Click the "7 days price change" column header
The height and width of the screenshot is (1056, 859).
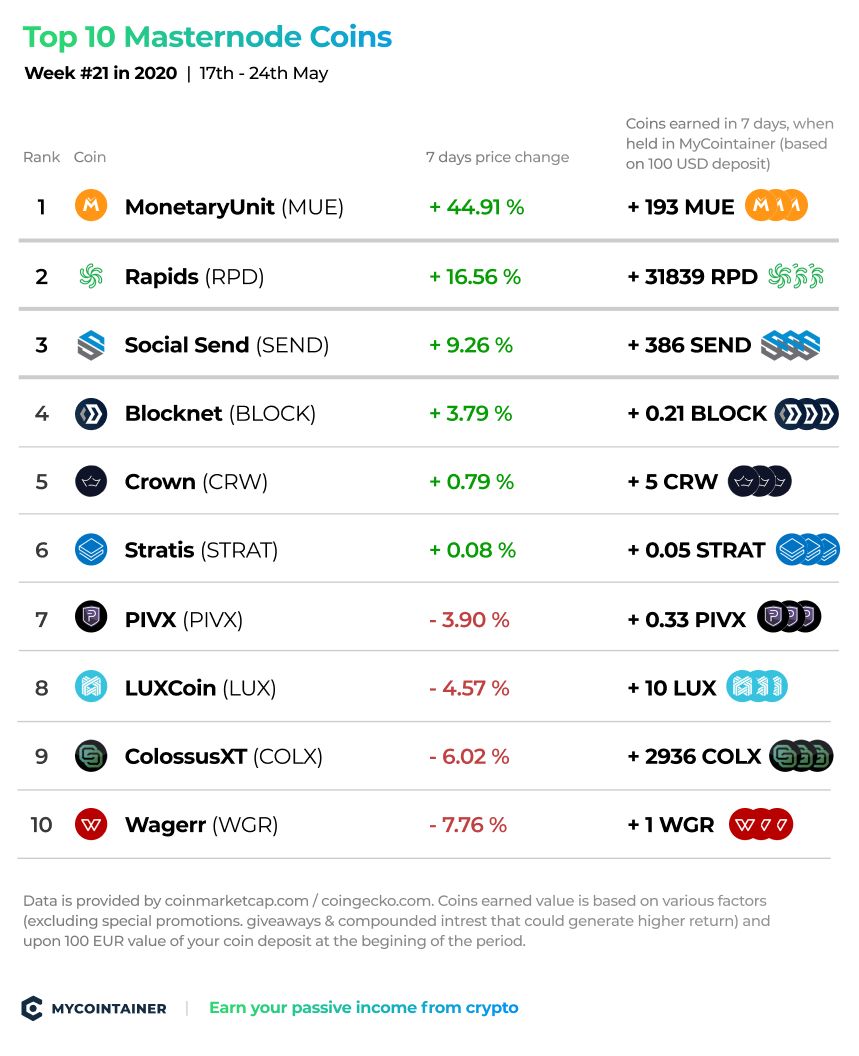pyautogui.click(x=497, y=157)
